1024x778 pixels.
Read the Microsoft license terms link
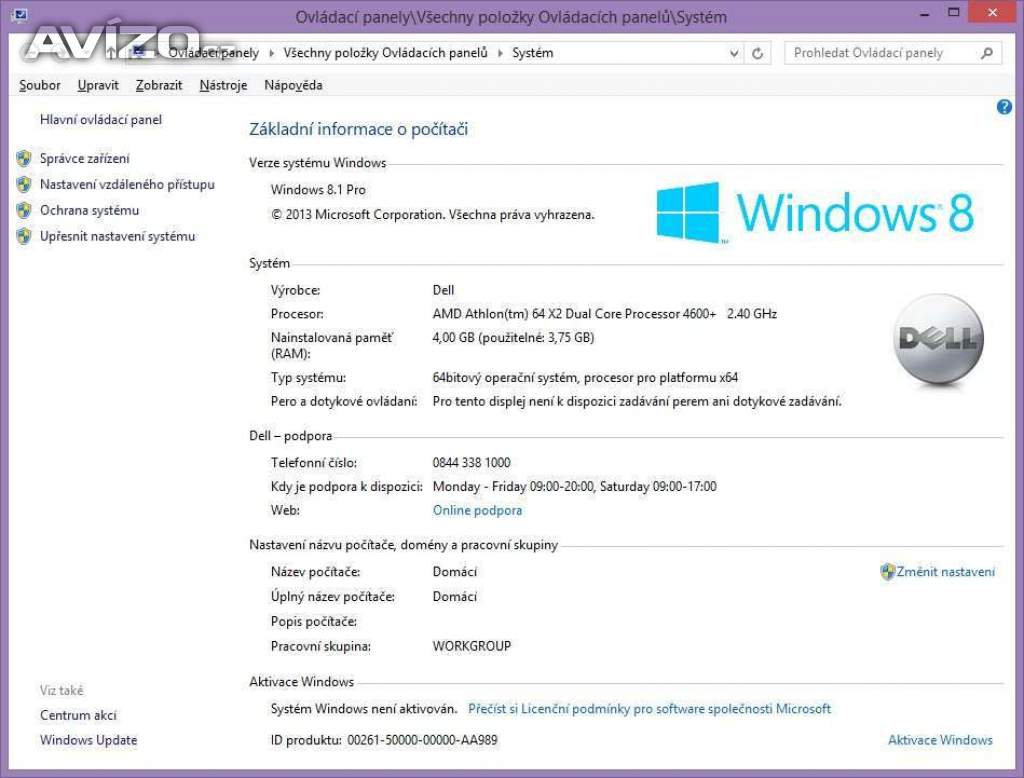[650, 709]
